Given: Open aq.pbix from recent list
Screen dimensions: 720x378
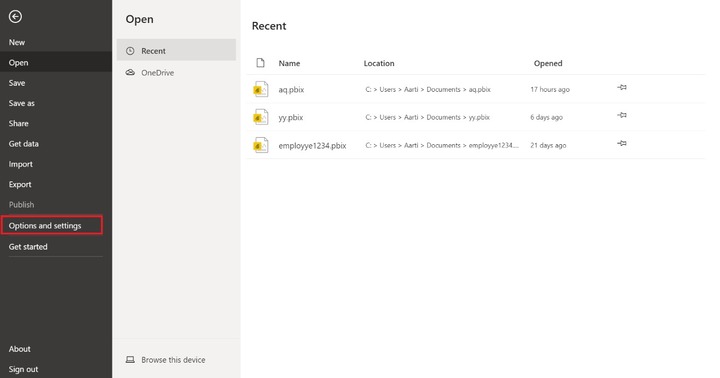Looking at the screenshot, I should tap(291, 90).
